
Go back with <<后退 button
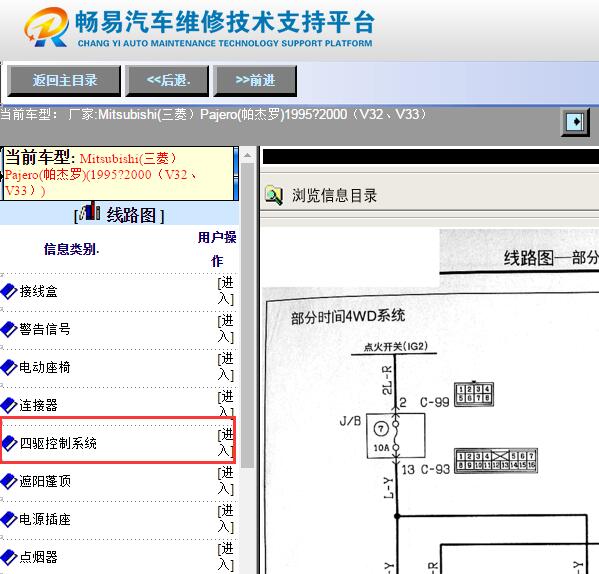click(x=167, y=80)
